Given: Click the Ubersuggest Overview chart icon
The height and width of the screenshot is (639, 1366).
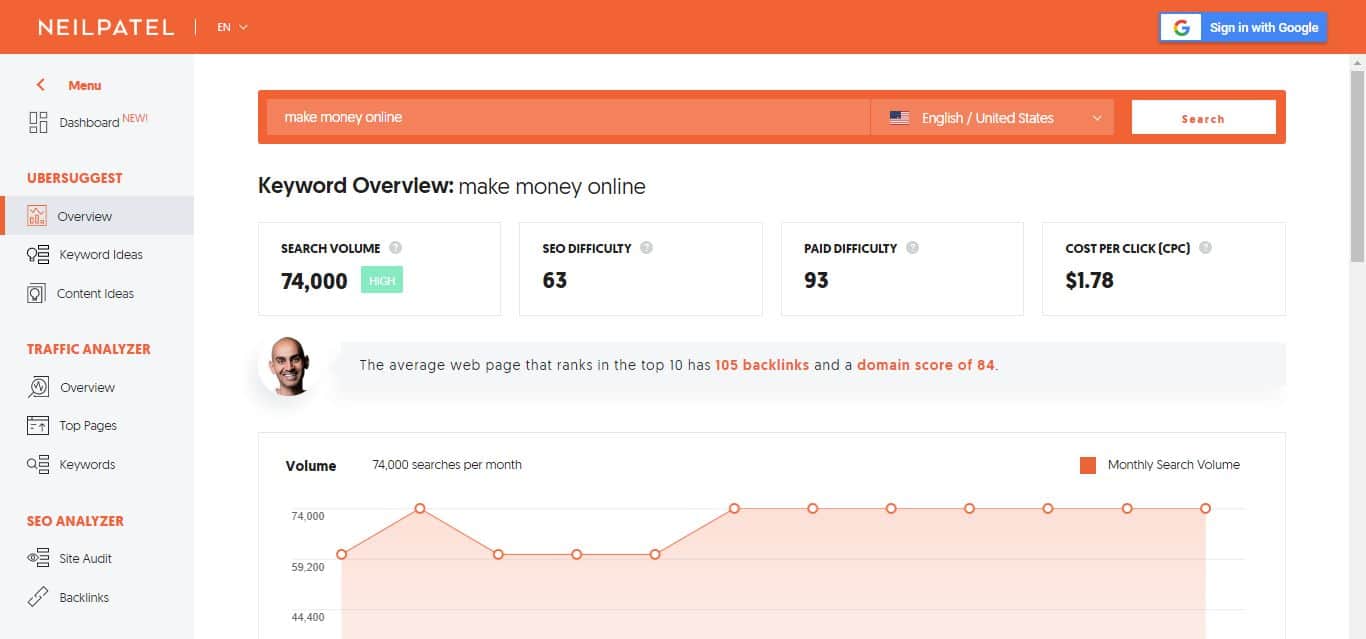Looking at the screenshot, I should pyautogui.click(x=37, y=215).
